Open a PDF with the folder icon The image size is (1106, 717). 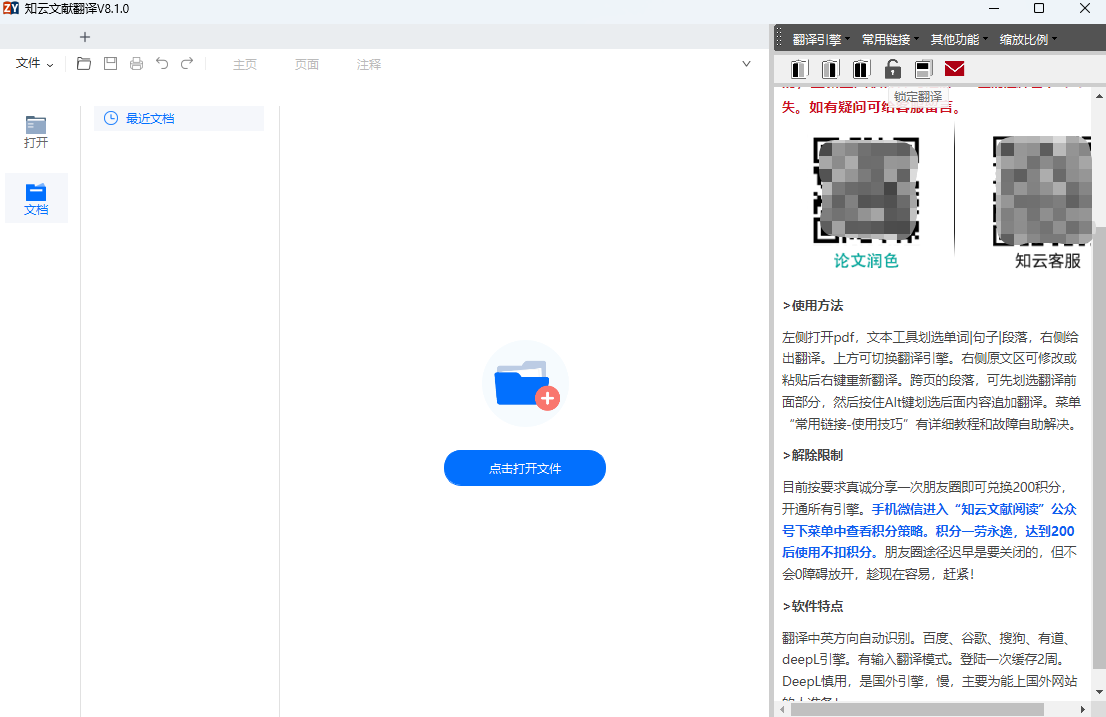84,63
